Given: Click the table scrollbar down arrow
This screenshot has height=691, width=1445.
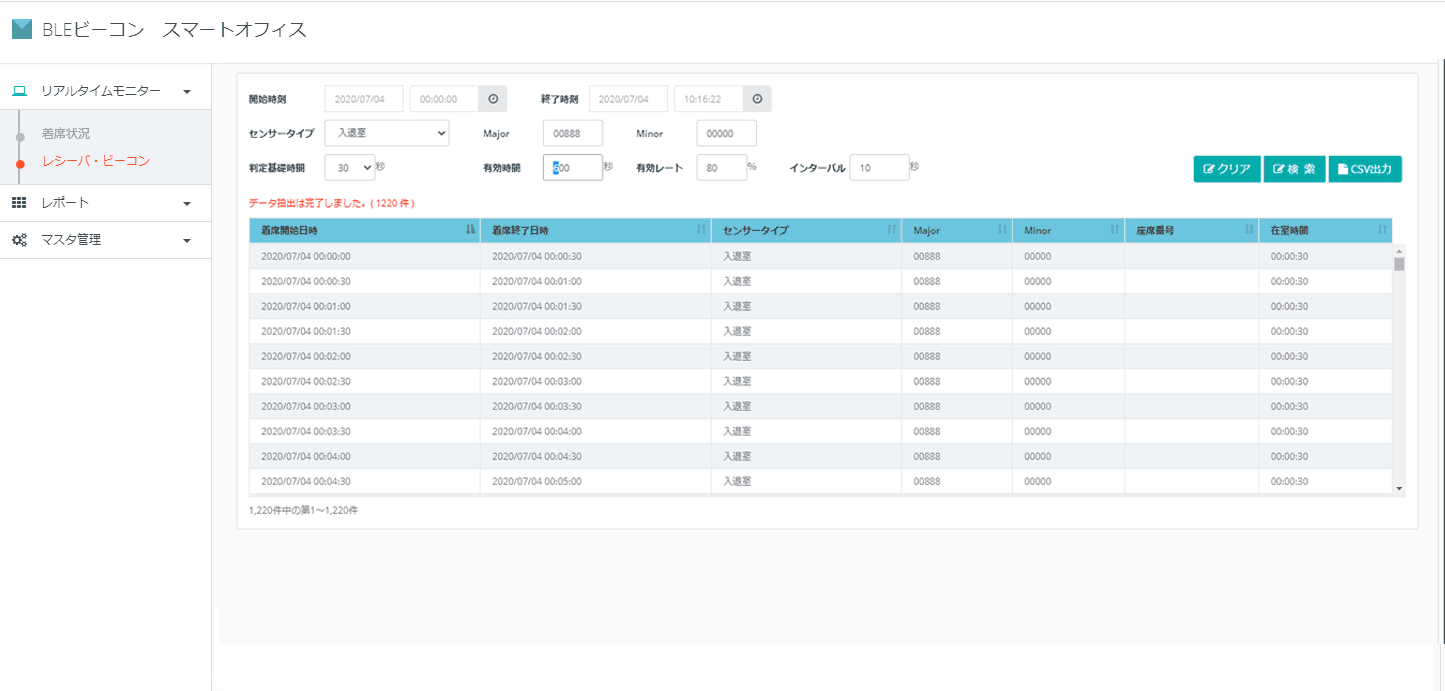Looking at the screenshot, I should [1399, 489].
